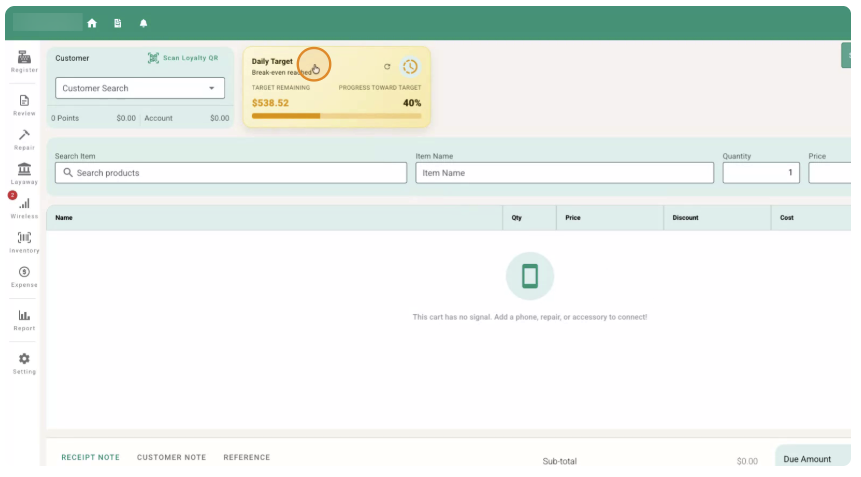861x477 pixels.
Task: Open notifications bell icon
Action: coord(143,23)
